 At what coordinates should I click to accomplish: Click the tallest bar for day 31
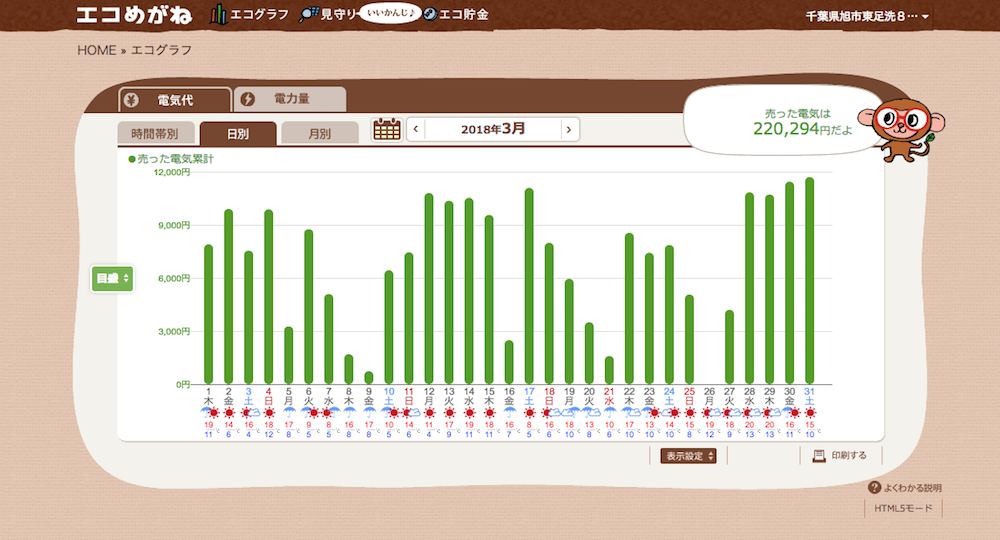tap(809, 281)
